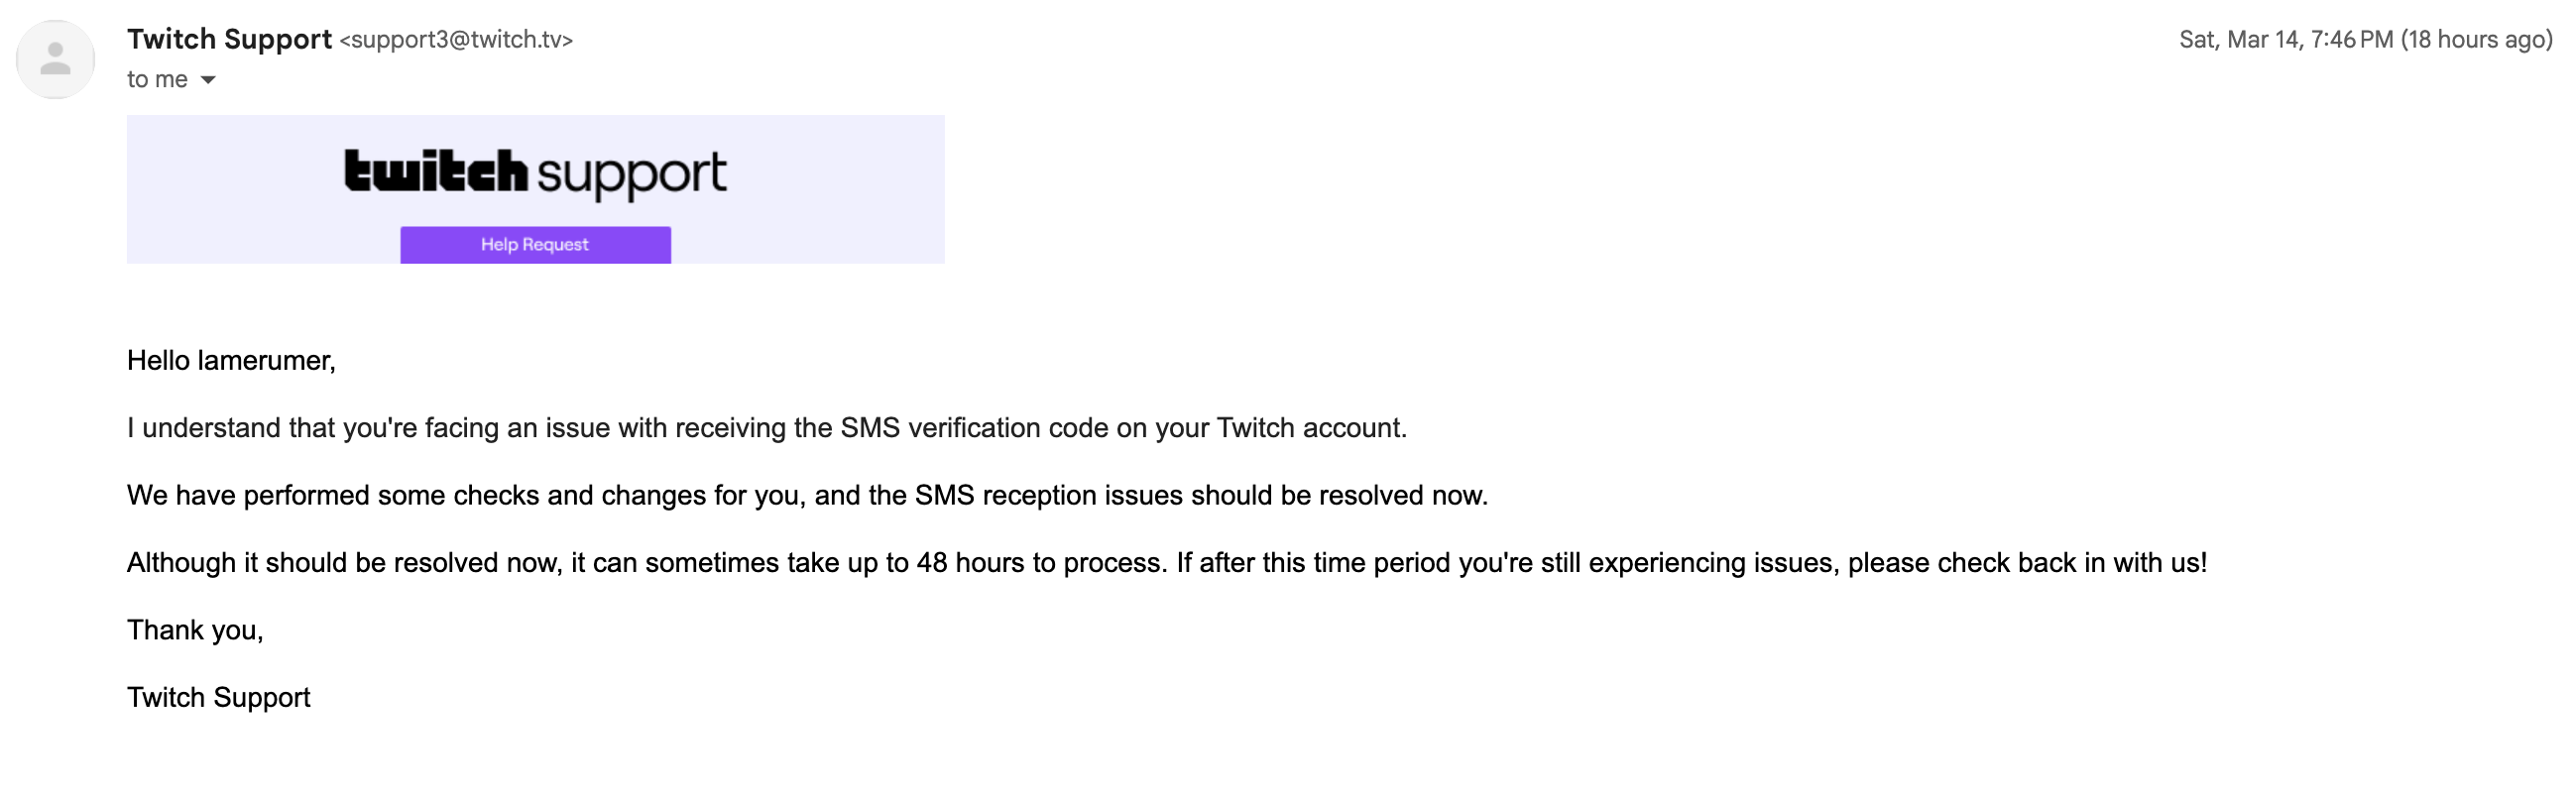Click the Twitch Support signature at bottom
The height and width of the screenshot is (801, 2576).
pos(218,698)
